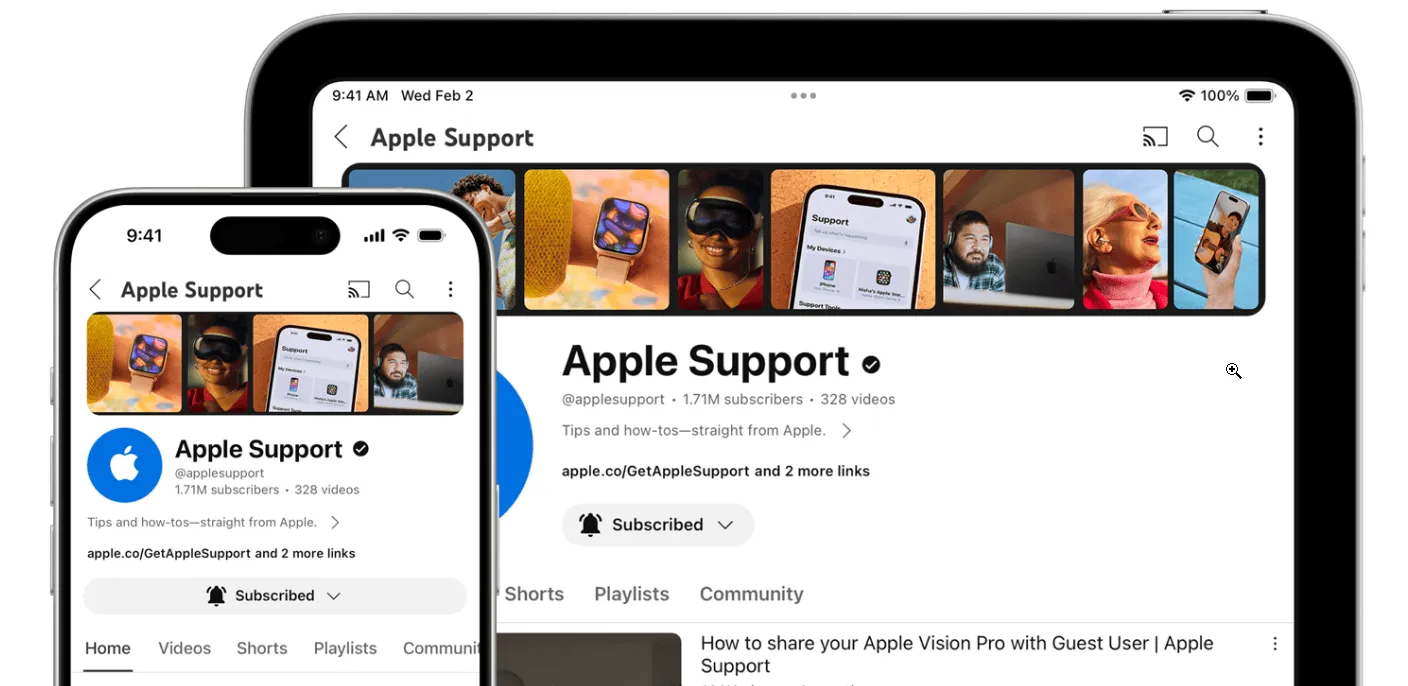Open apple.co/GetAppleSupport link on iPad
The width and height of the screenshot is (1408, 686).
pyautogui.click(x=655, y=471)
